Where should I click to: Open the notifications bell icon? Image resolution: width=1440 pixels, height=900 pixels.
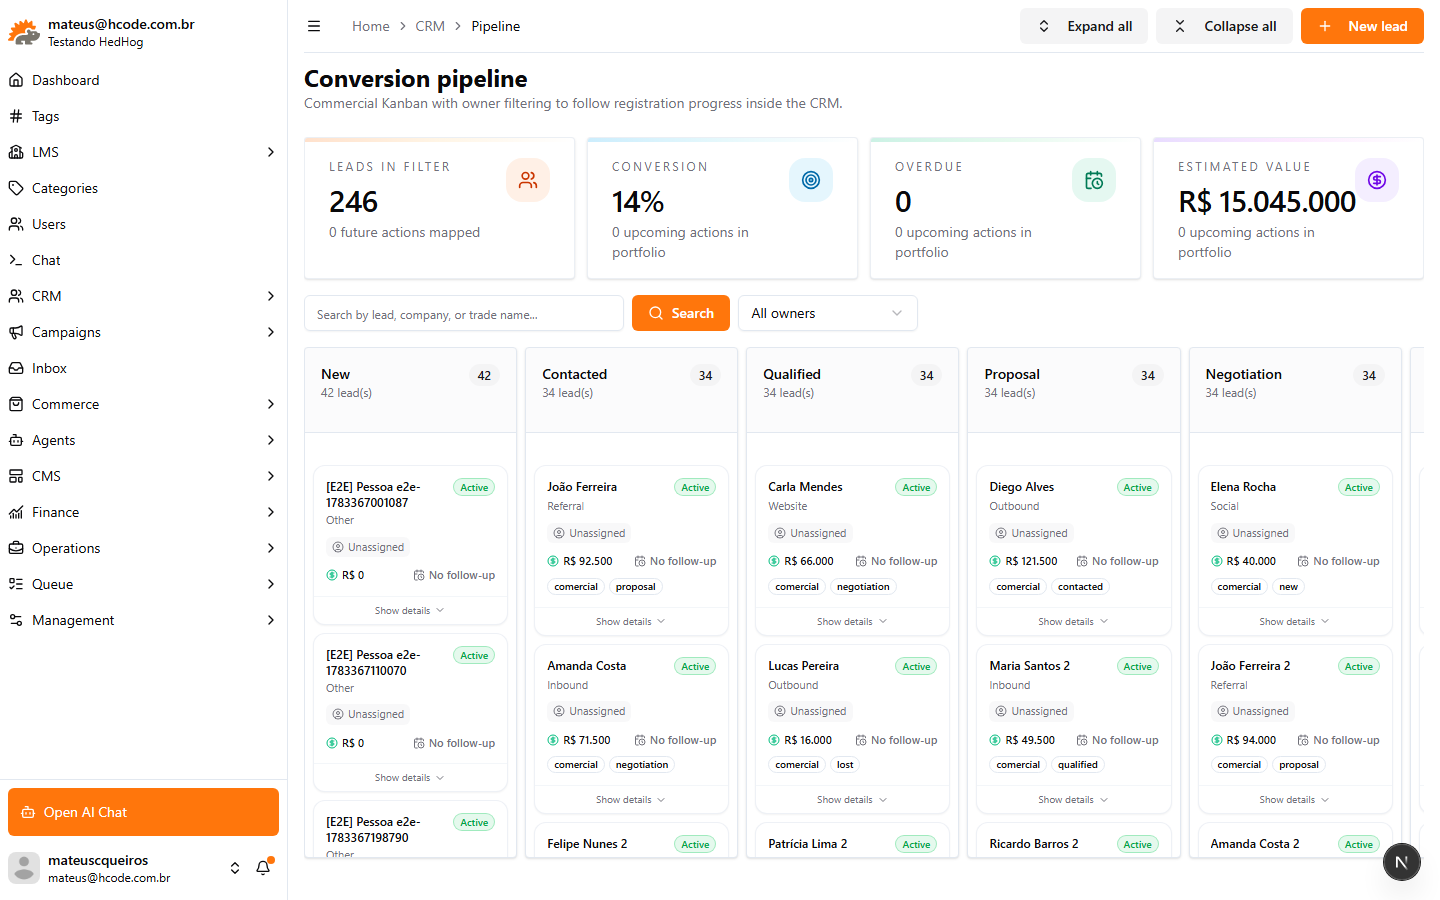[263, 868]
